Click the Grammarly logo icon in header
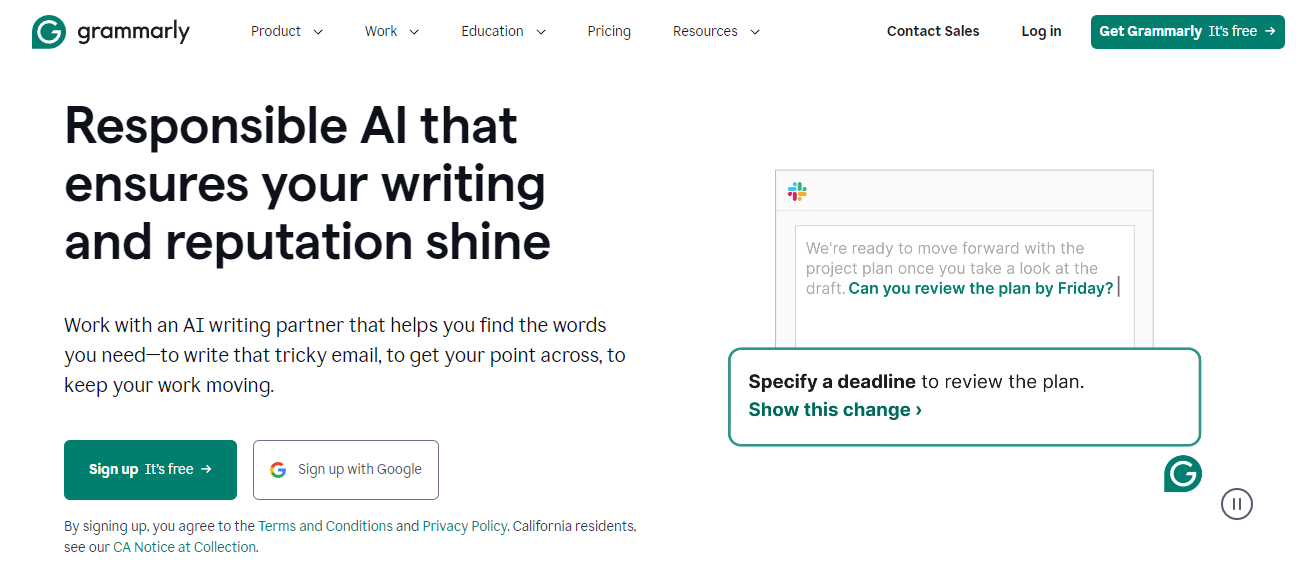 coord(48,32)
